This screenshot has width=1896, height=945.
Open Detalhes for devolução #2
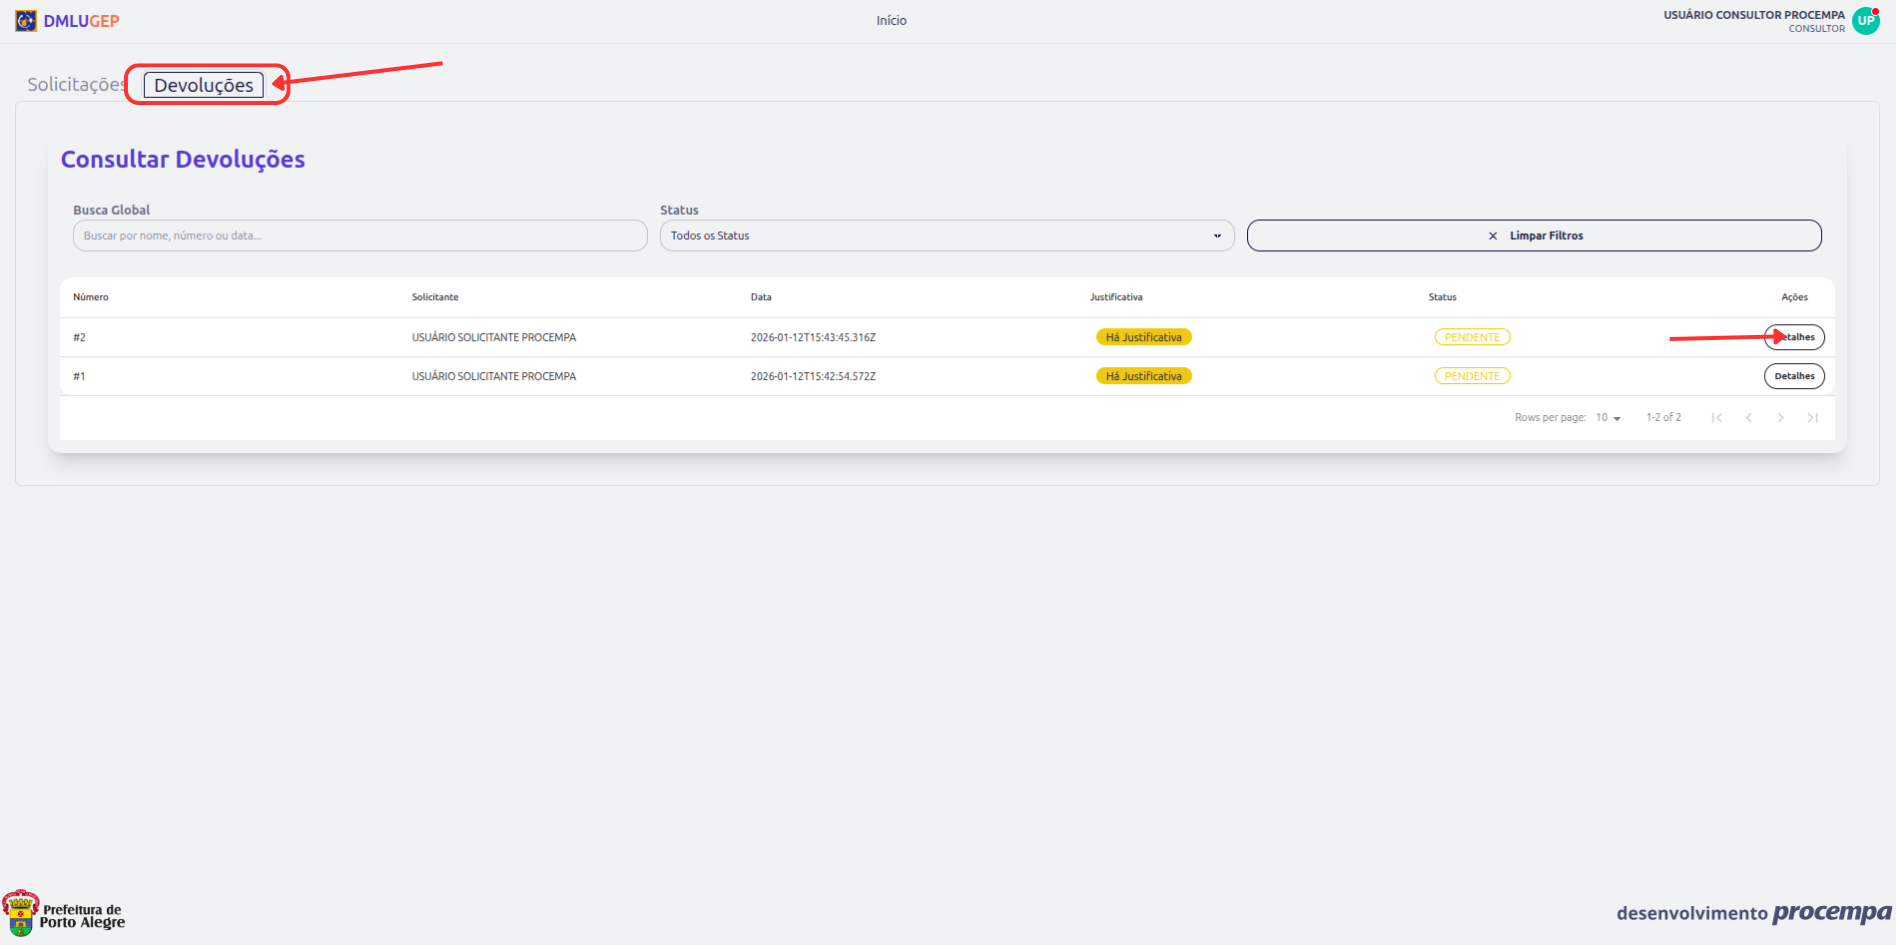[x=1794, y=337]
